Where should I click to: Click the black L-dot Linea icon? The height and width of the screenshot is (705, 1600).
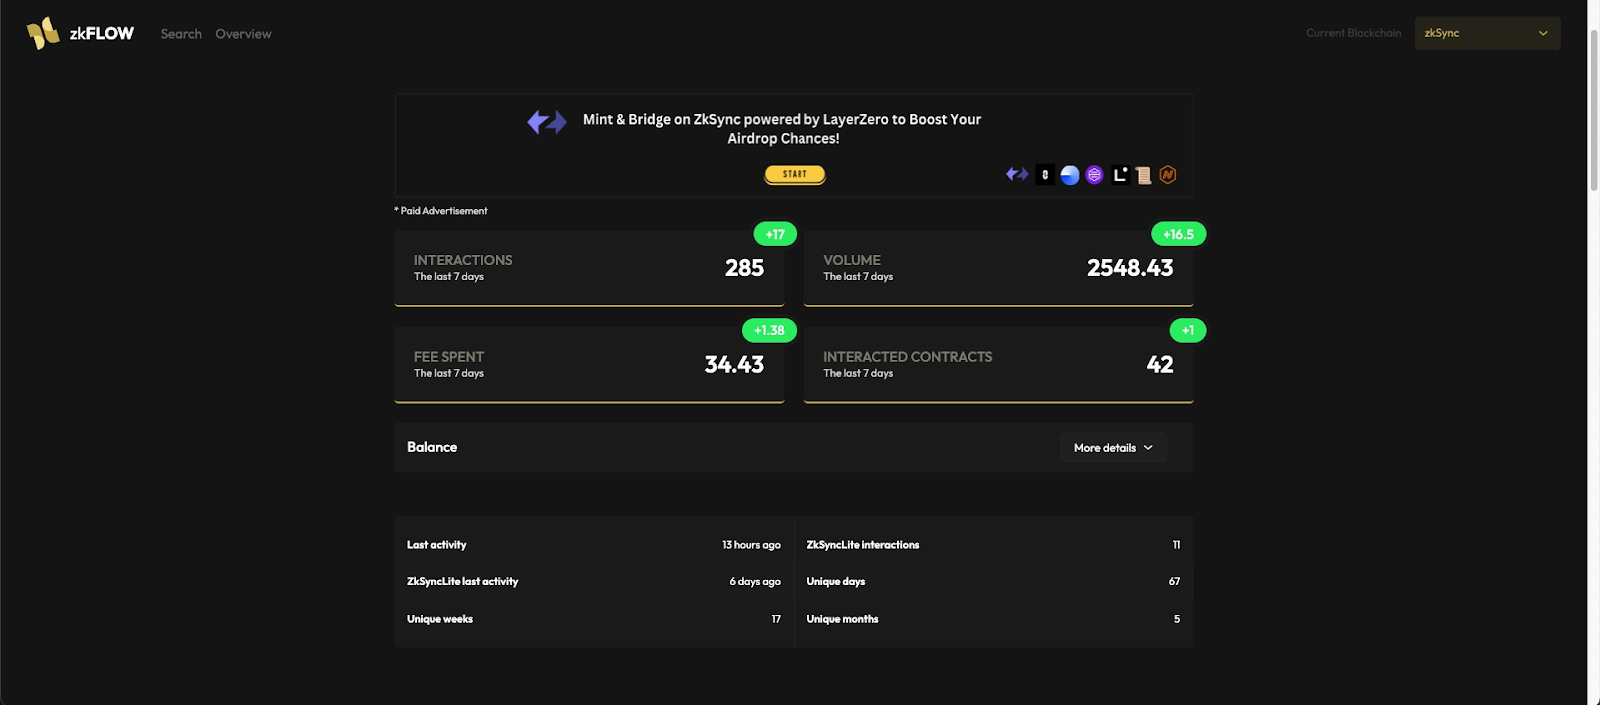(1120, 175)
